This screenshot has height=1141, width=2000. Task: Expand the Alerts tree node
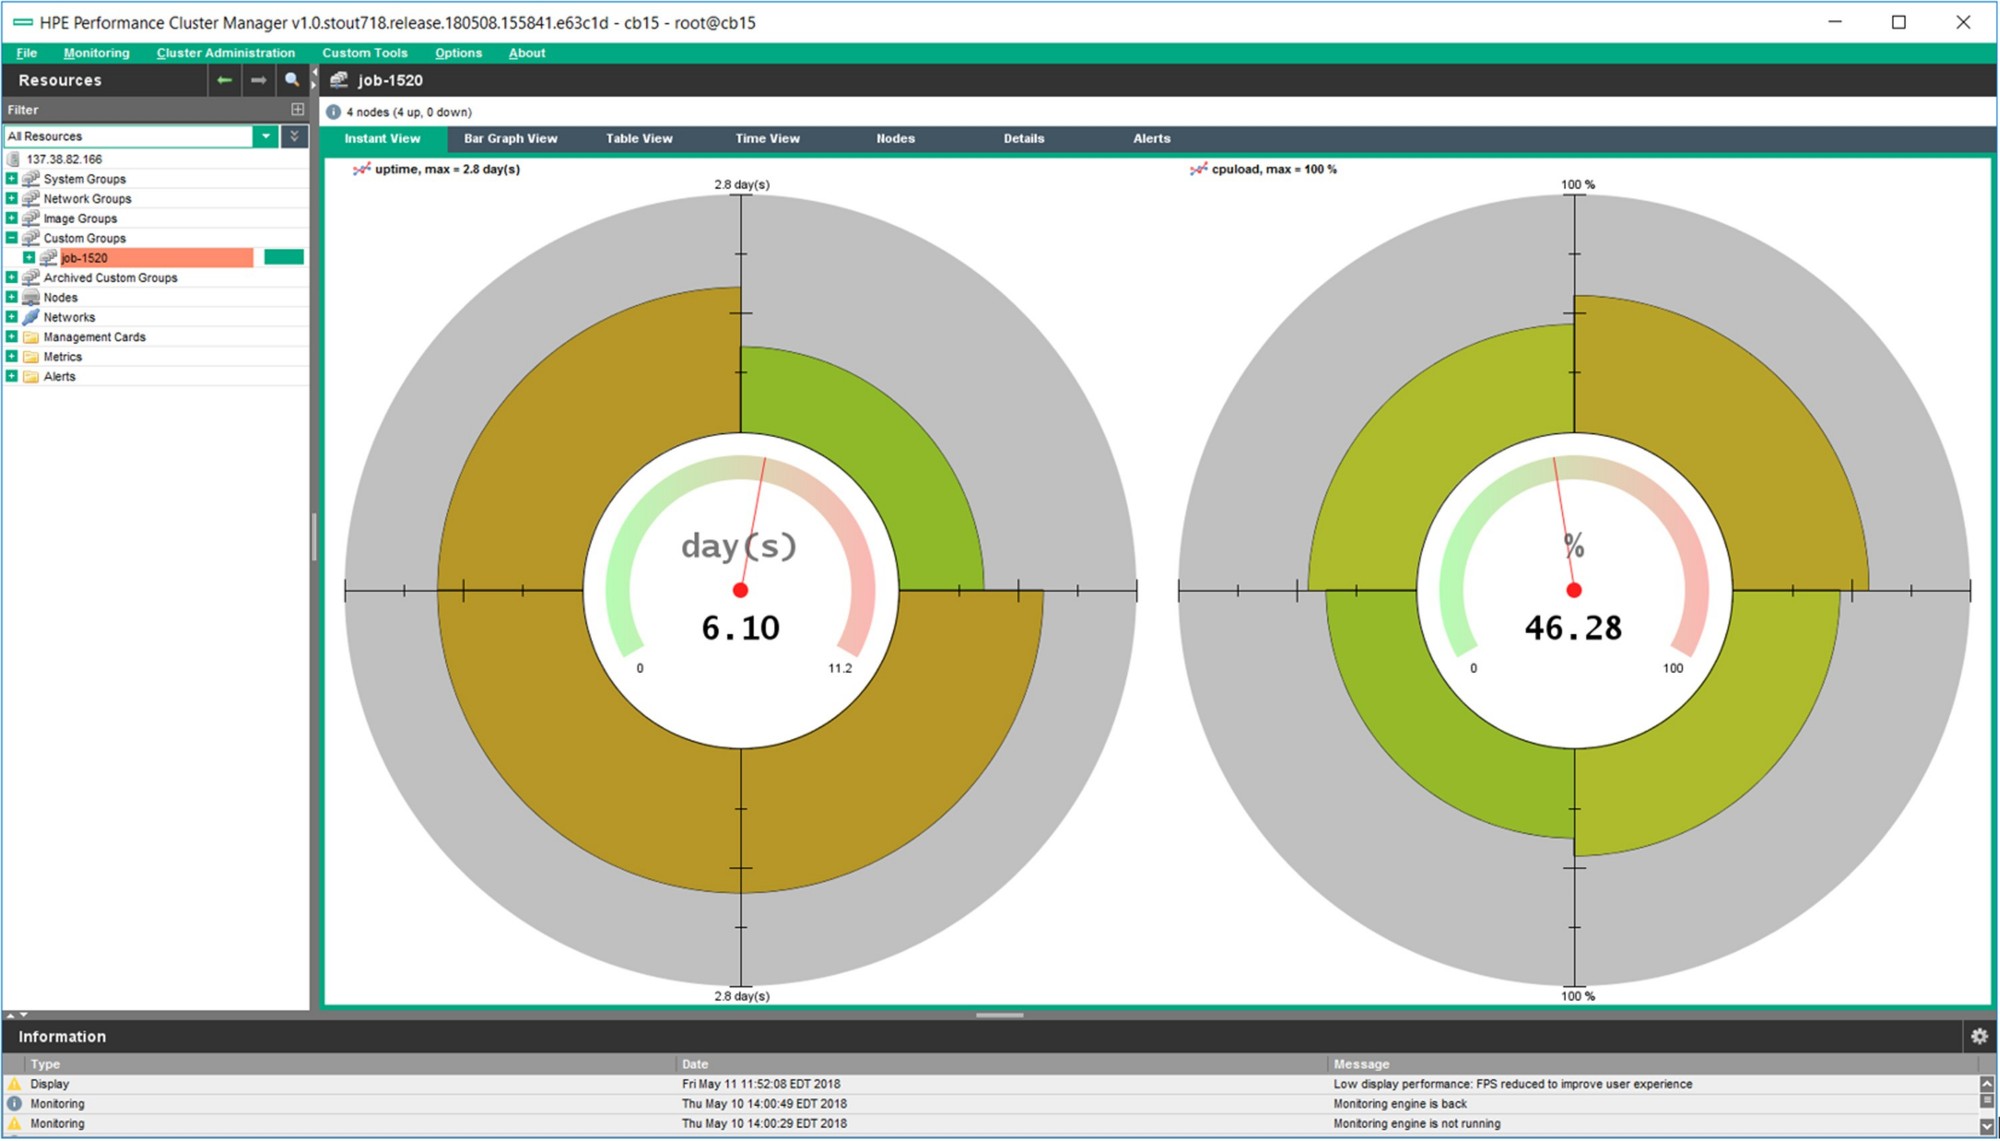(12, 377)
